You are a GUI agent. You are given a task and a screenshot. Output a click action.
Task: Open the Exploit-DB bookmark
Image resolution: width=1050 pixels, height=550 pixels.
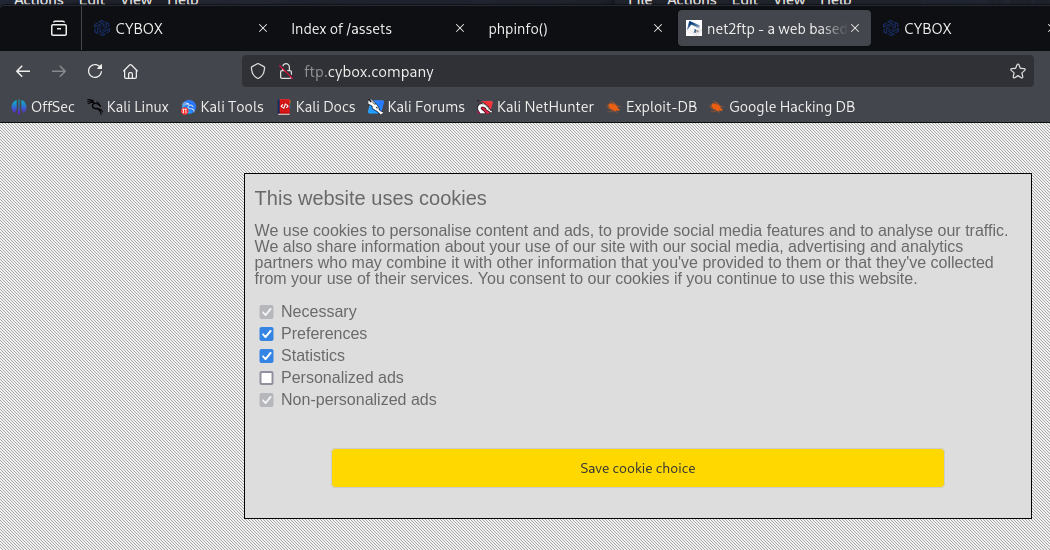(x=652, y=107)
